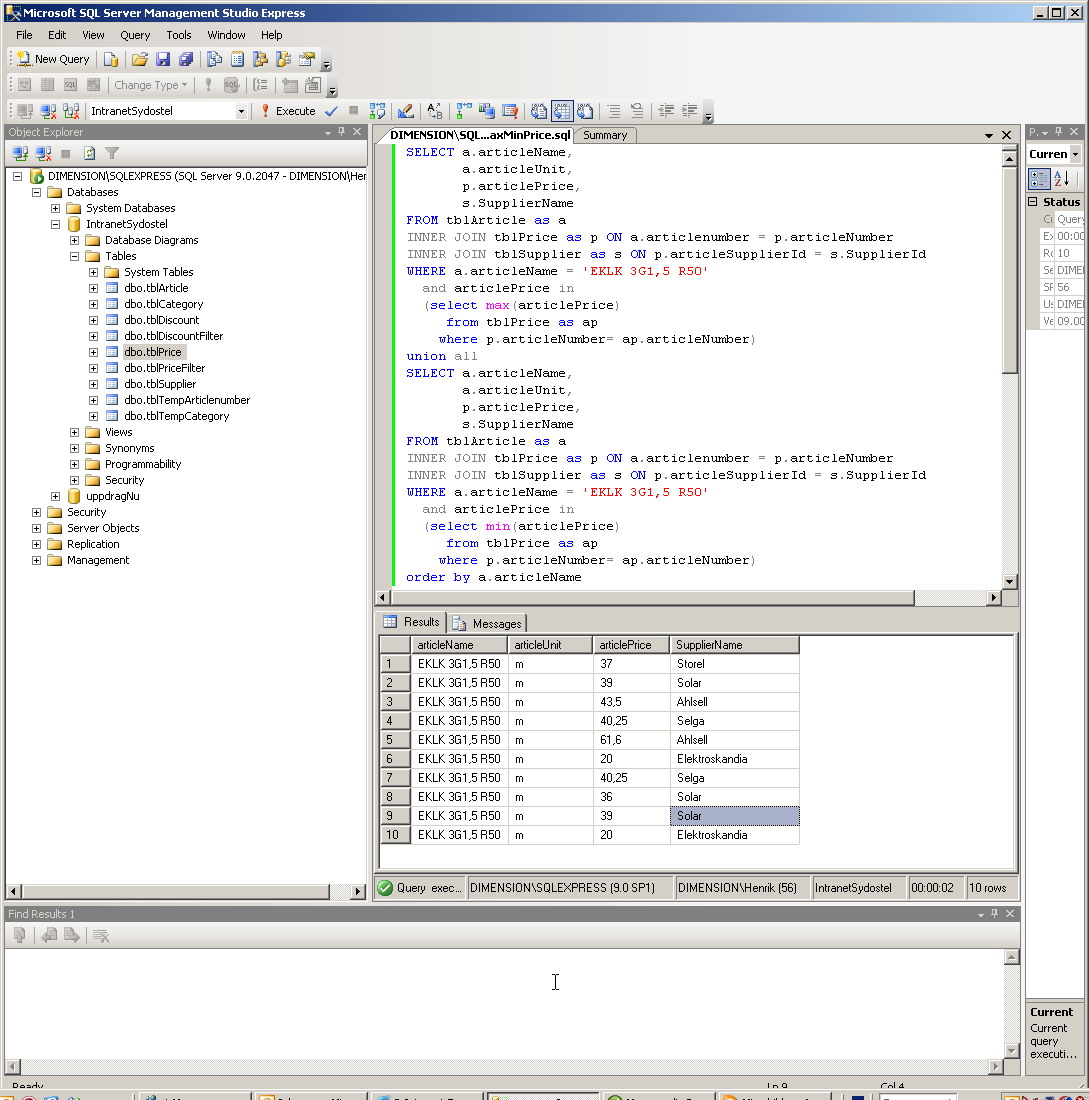Screen dimensions: 1089x1100
Task: Switch to the Summary tab
Action: click(x=605, y=135)
